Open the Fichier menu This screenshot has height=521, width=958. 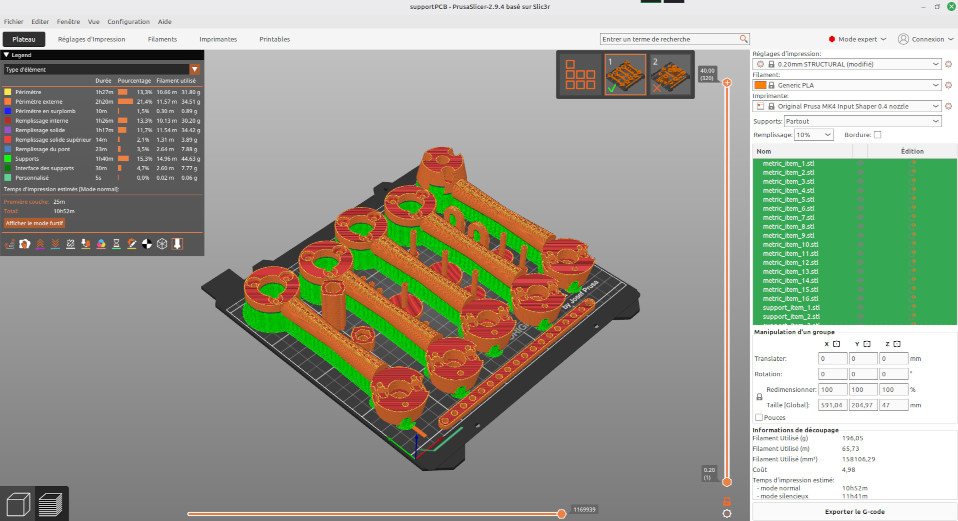(13, 21)
